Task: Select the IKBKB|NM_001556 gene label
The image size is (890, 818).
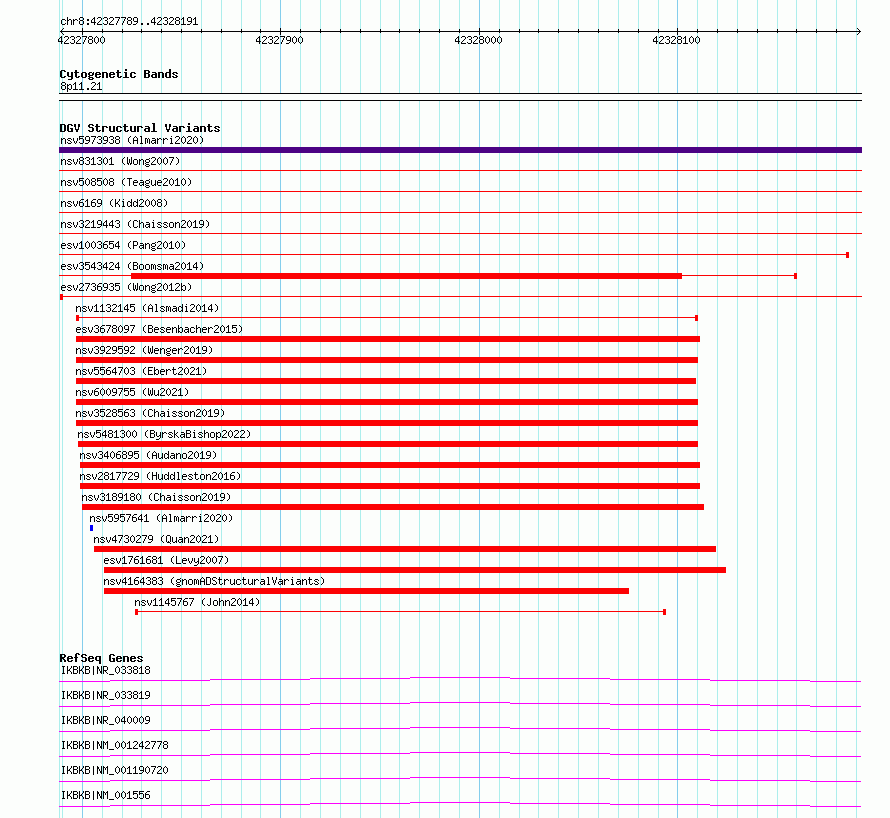Action: (106, 795)
